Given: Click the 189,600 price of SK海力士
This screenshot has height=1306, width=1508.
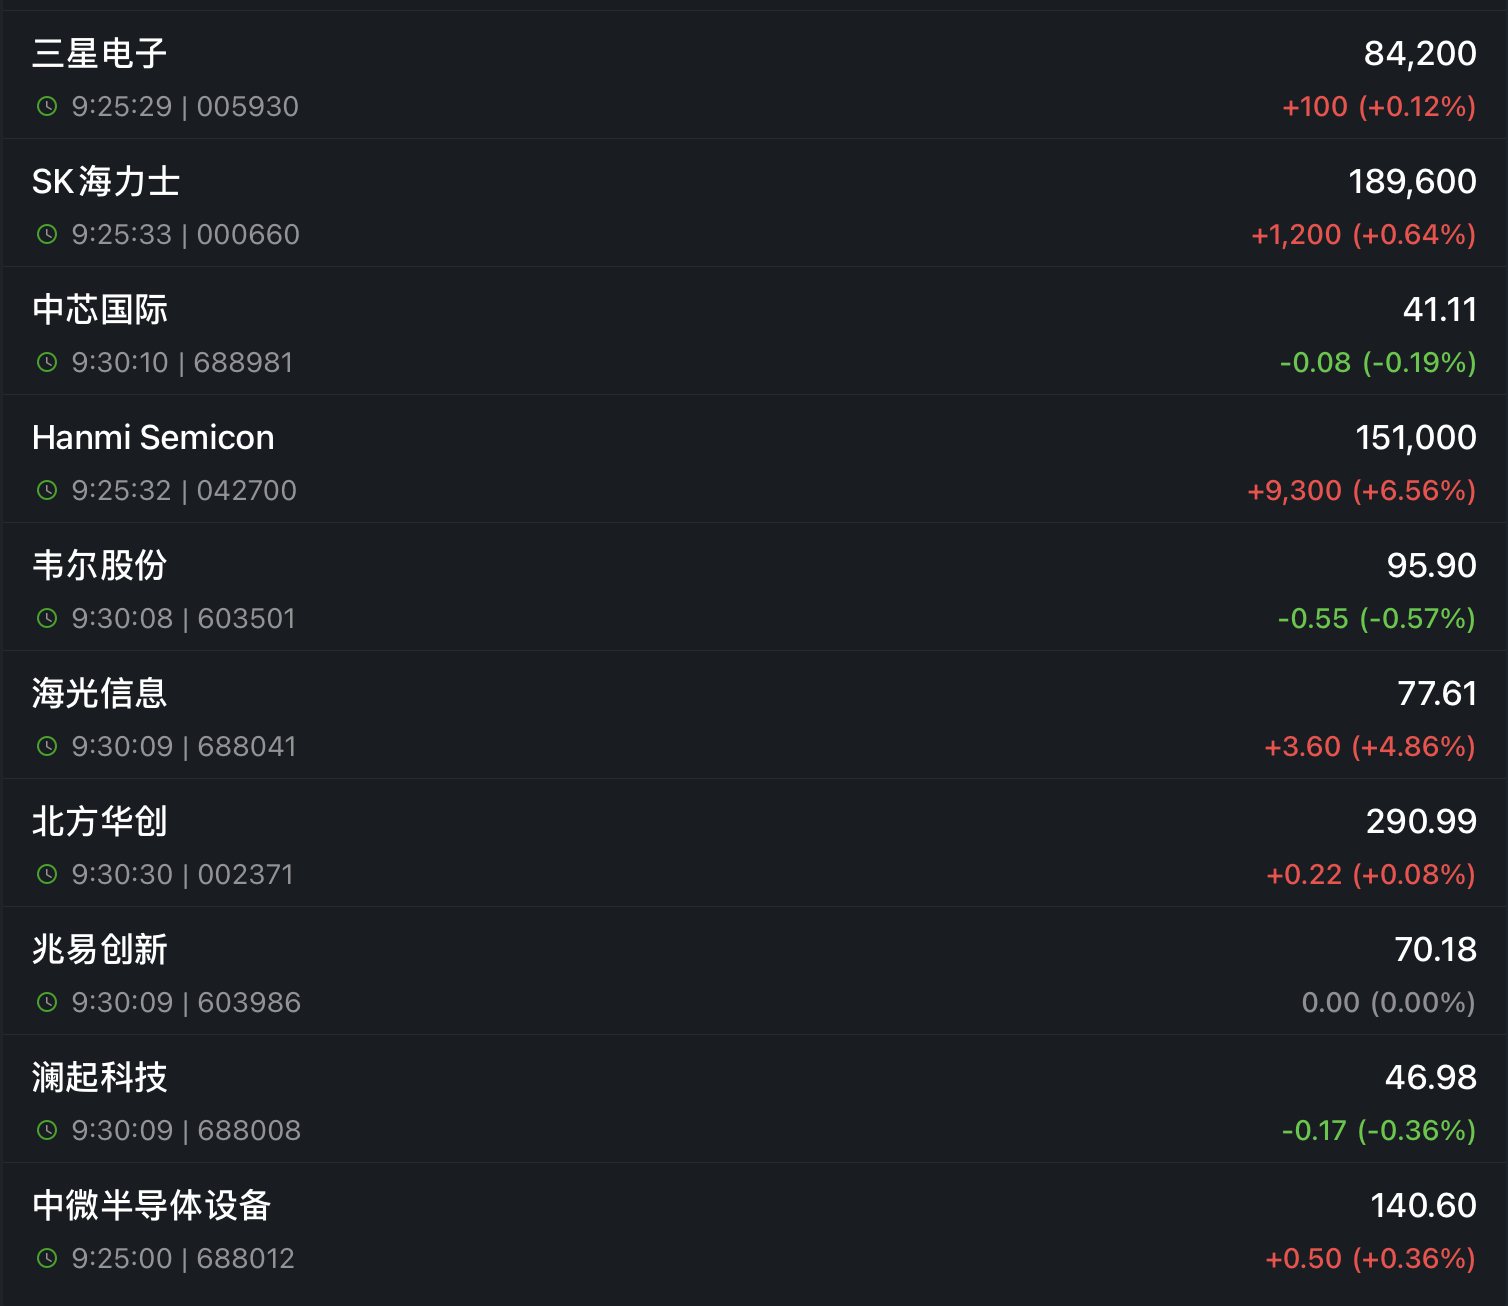Looking at the screenshot, I should [1412, 181].
